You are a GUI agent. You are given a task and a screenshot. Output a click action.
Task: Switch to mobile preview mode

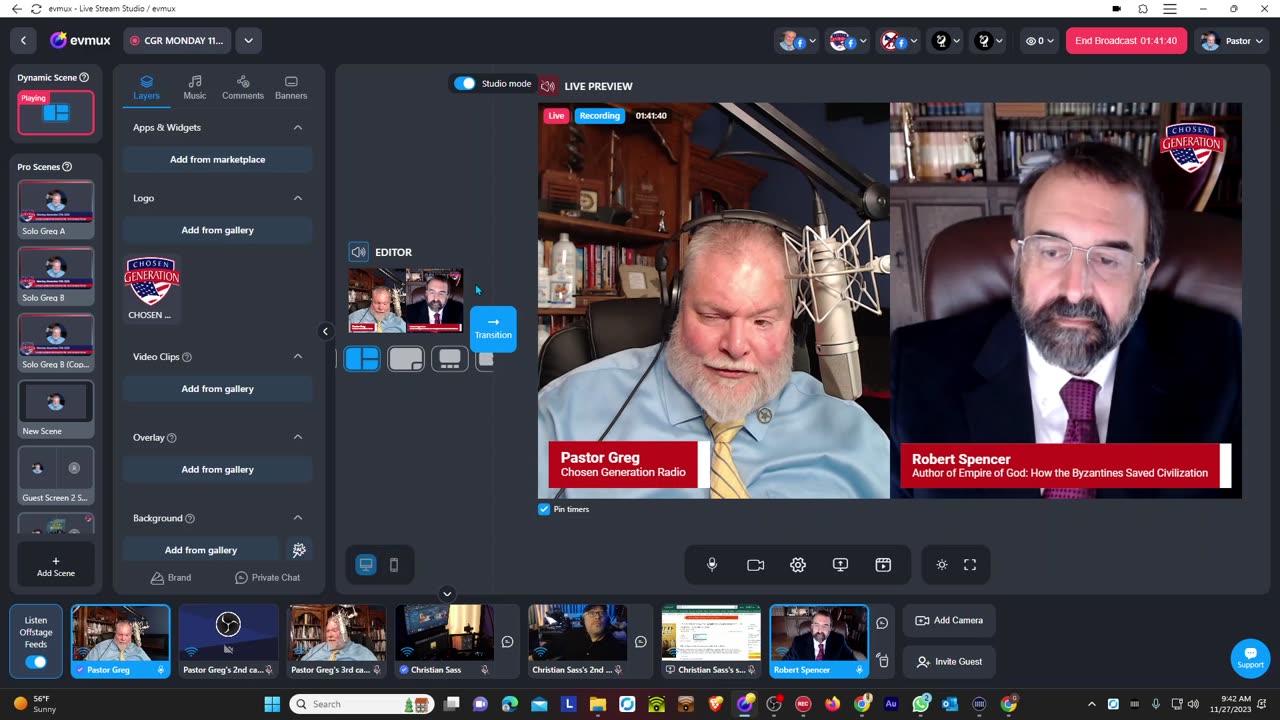click(394, 565)
